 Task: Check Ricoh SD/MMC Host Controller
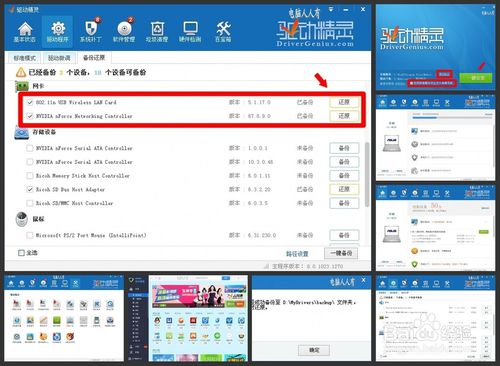(x=30, y=203)
